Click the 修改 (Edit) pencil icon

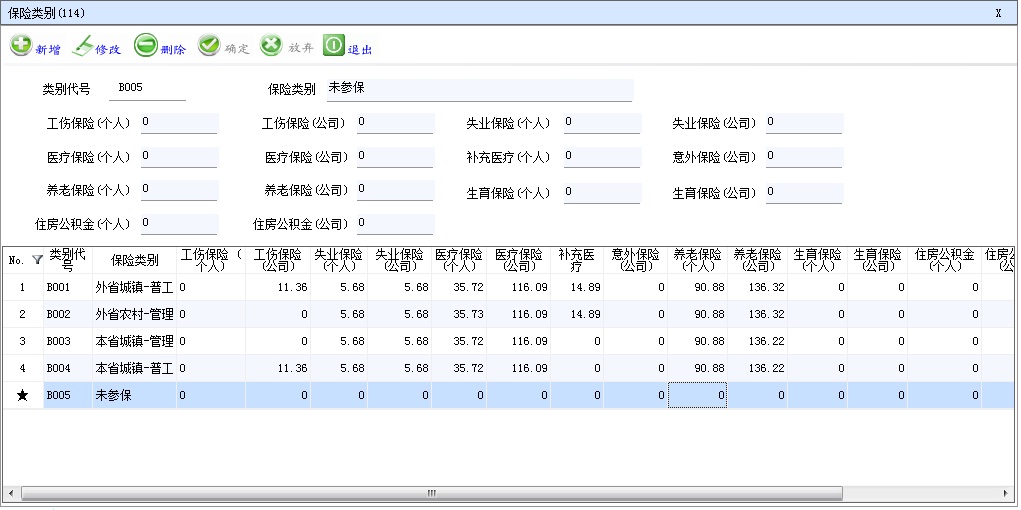coord(83,46)
